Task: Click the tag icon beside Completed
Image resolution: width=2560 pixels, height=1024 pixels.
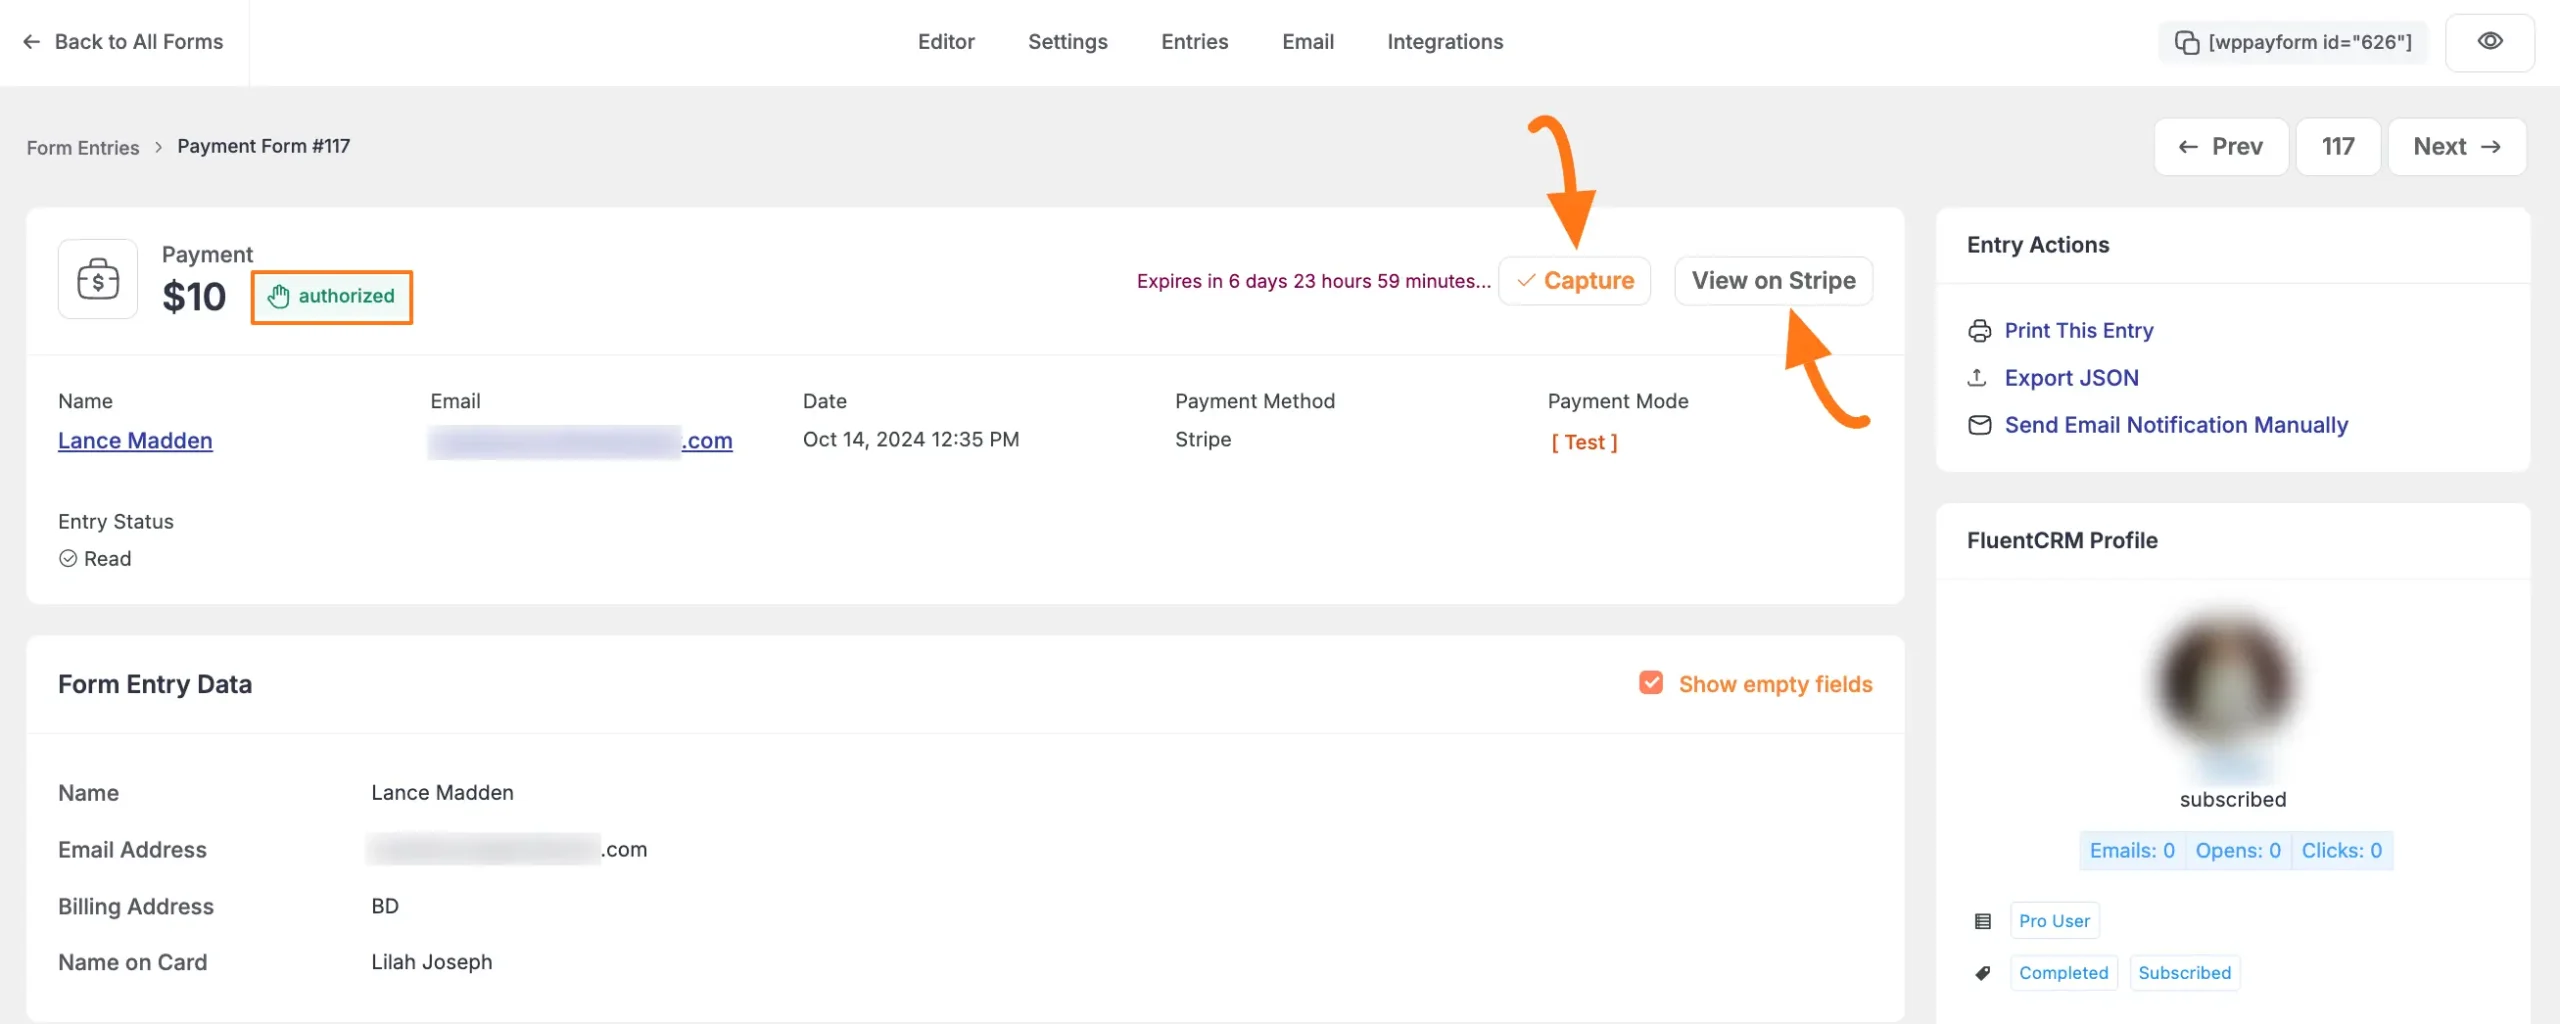Action: click(x=1982, y=973)
